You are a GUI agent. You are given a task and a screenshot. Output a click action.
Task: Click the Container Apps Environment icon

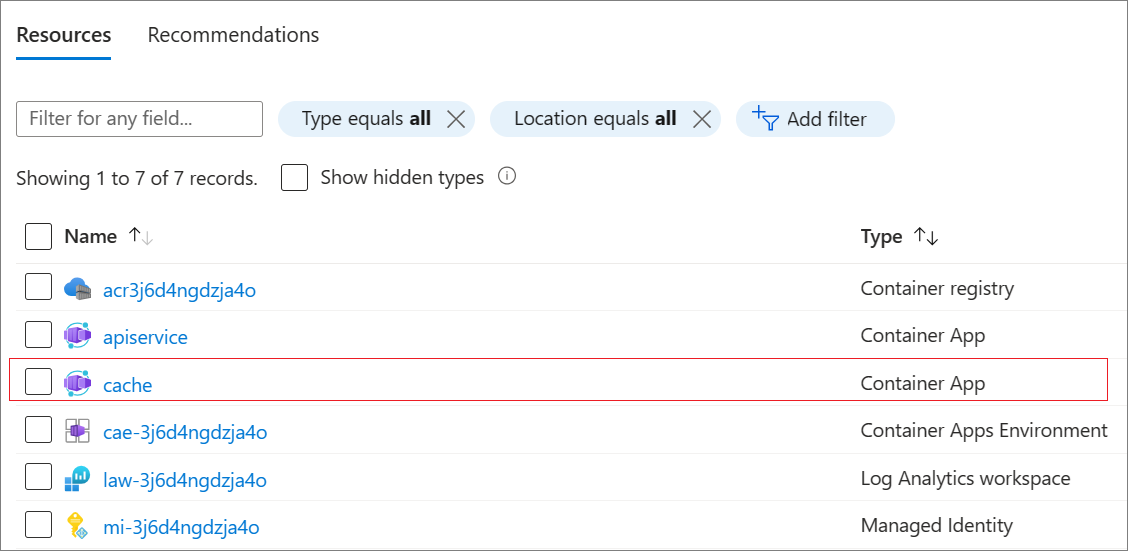click(x=78, y=431)
